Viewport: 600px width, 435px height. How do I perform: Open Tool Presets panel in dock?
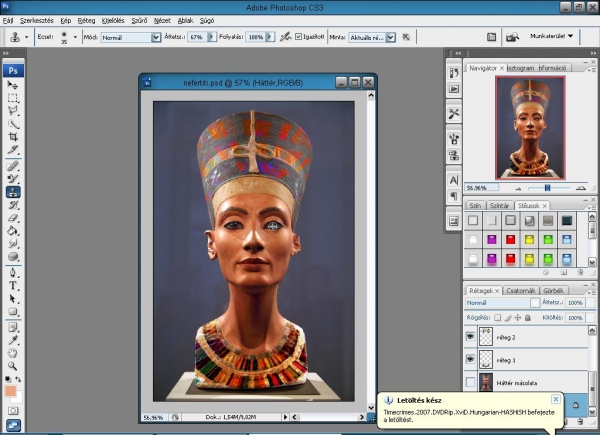pyautogui.click(x=454, y=114)
